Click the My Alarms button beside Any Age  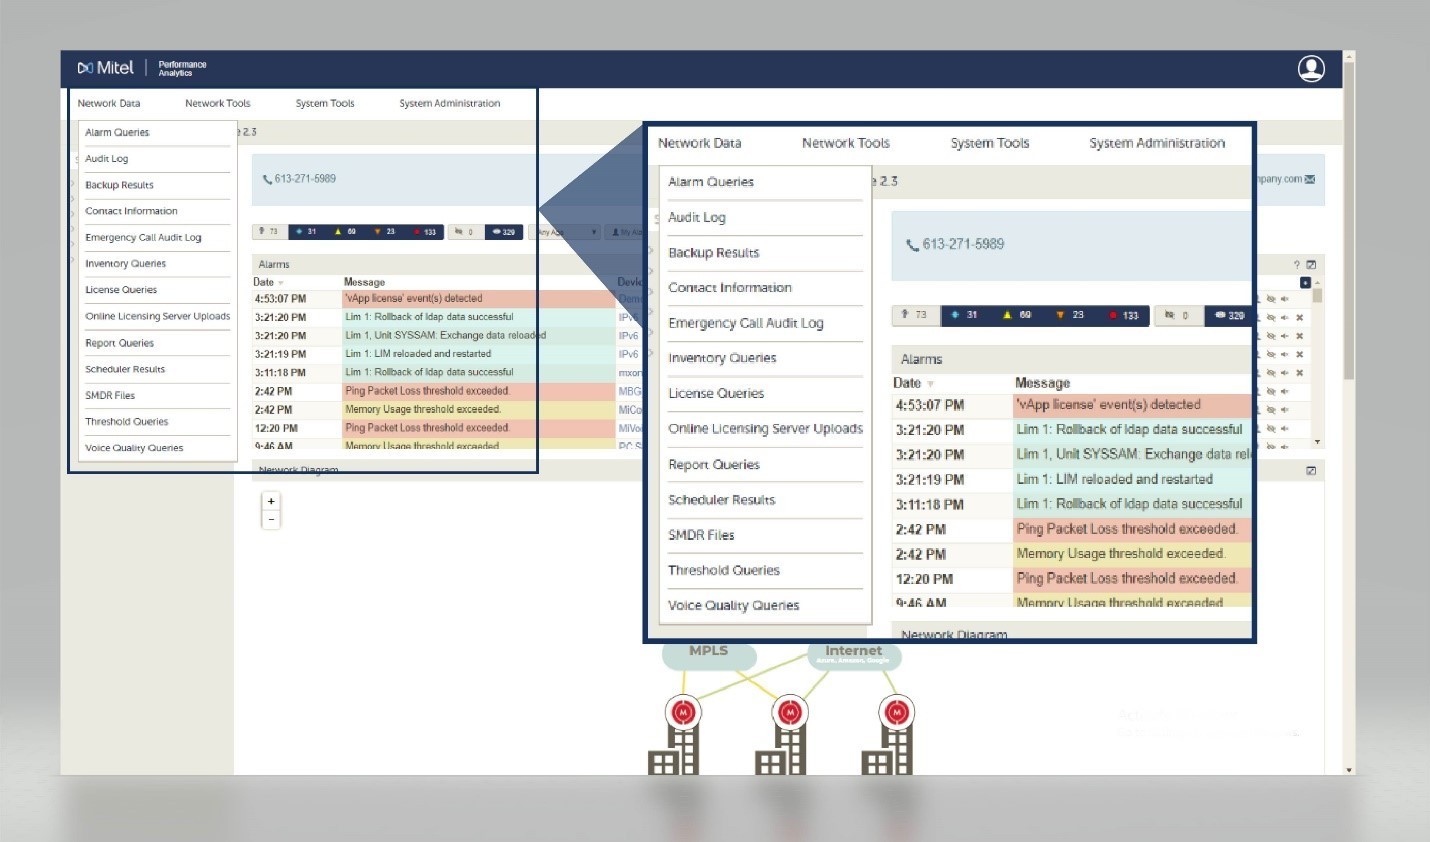tap(626, 232)
